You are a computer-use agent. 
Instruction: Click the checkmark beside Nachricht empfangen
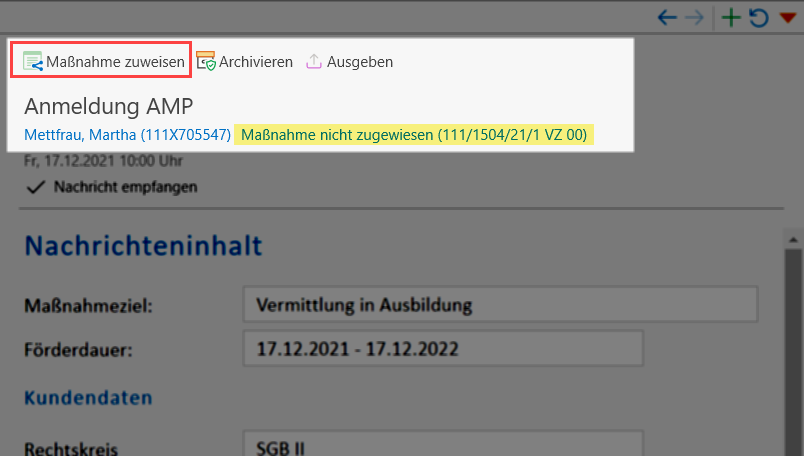tap(36, 187)
